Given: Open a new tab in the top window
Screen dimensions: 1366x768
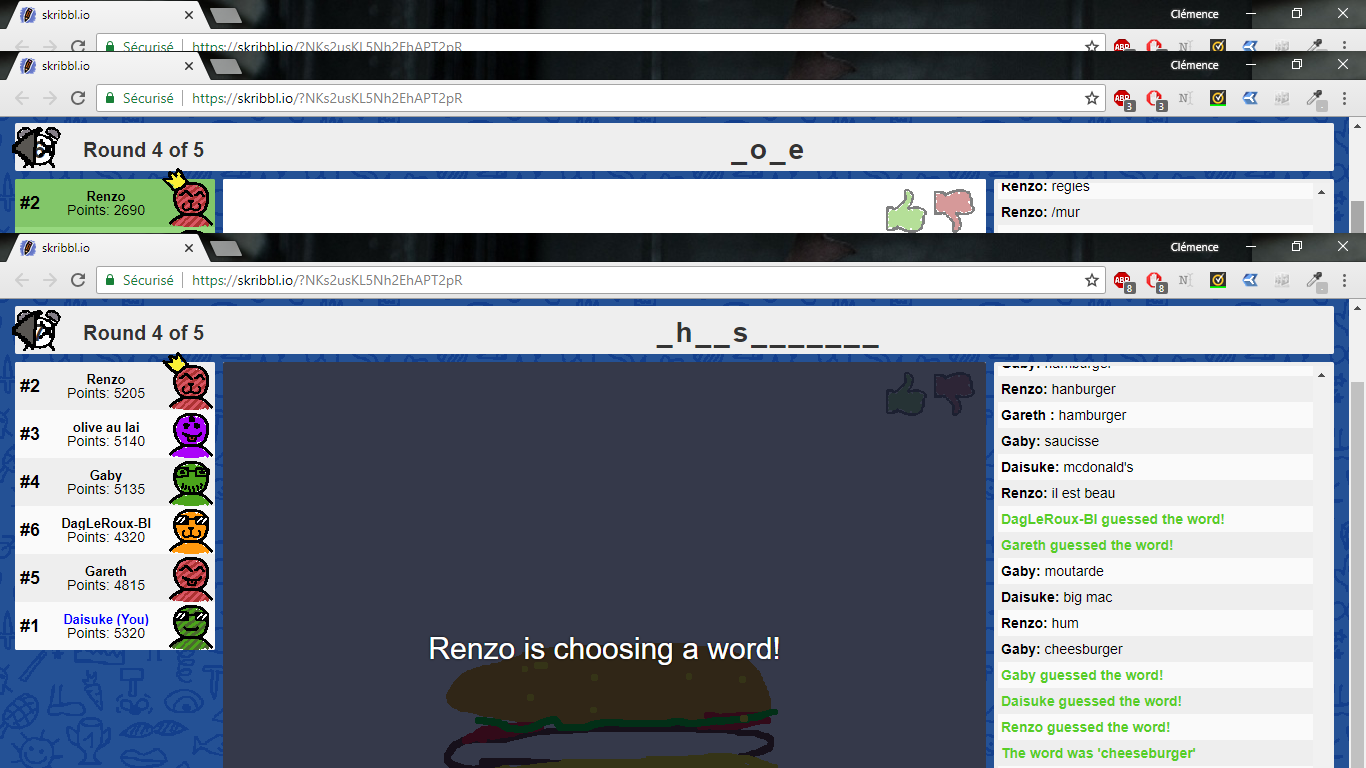Looking at the screenshot, I should pos(226,16).
